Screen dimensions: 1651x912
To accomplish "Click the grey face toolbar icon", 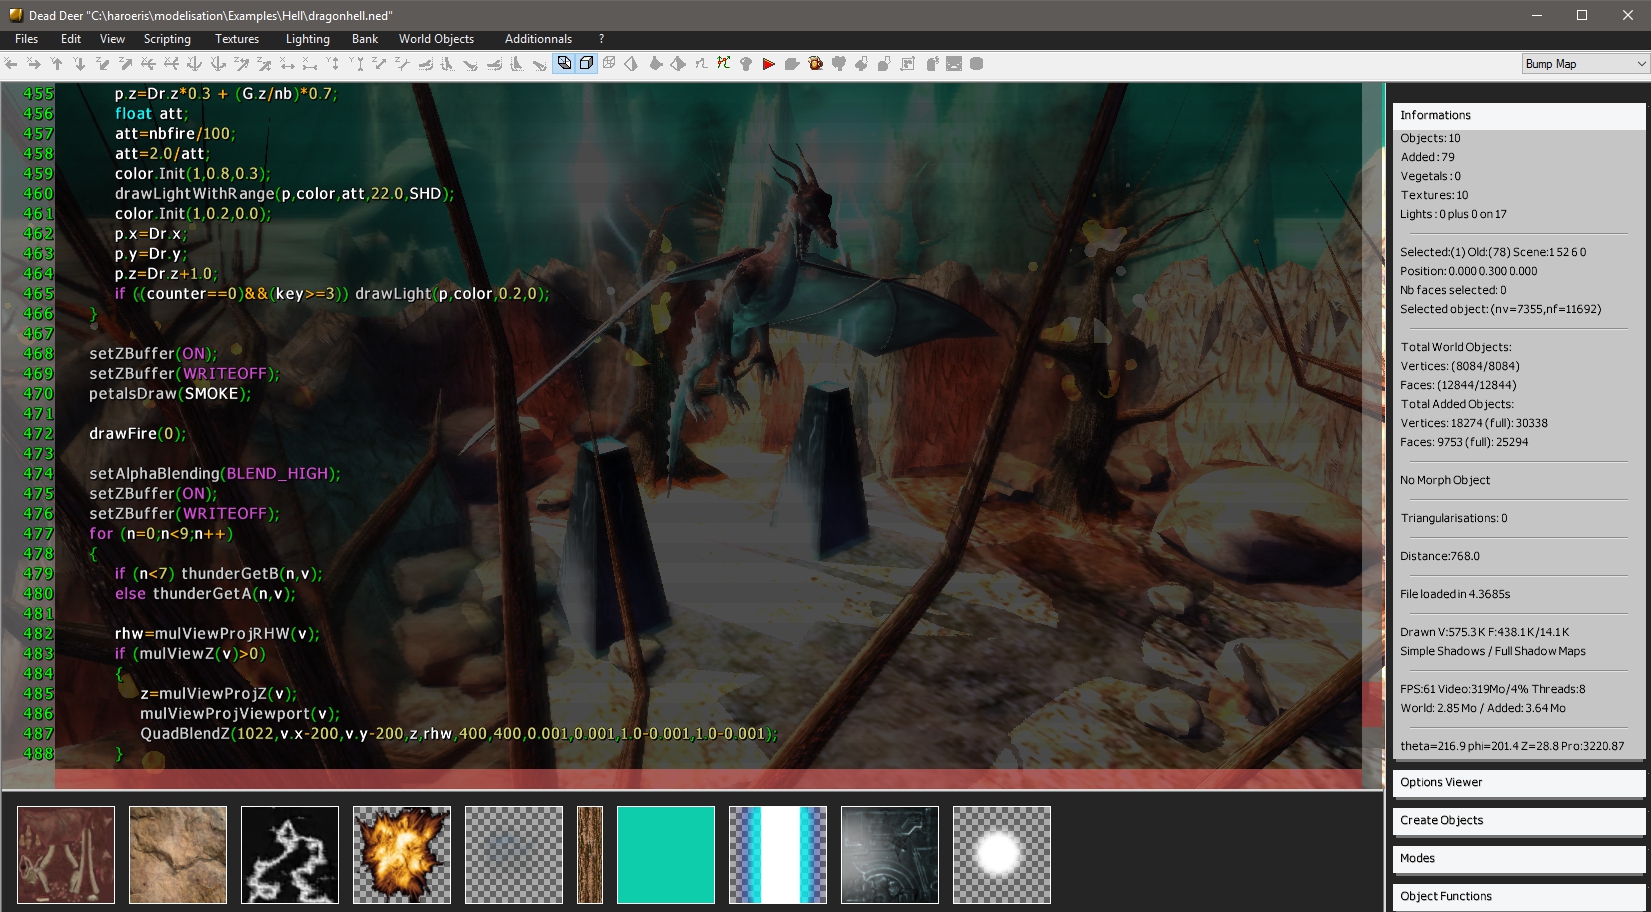I will pos(954,64).
